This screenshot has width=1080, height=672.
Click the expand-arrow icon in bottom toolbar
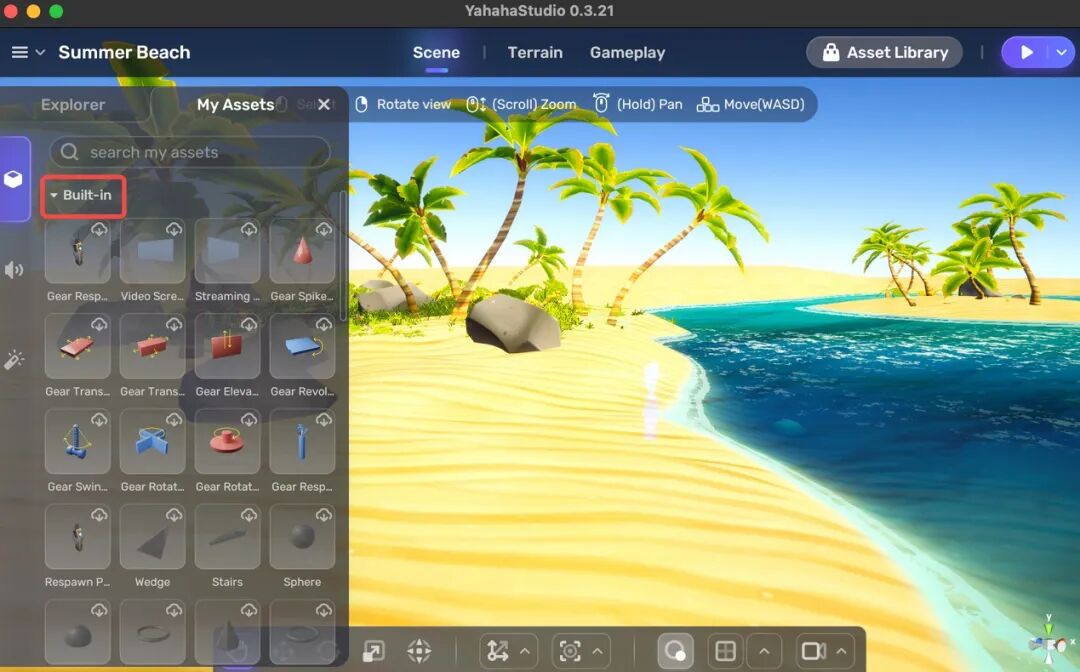373,651
